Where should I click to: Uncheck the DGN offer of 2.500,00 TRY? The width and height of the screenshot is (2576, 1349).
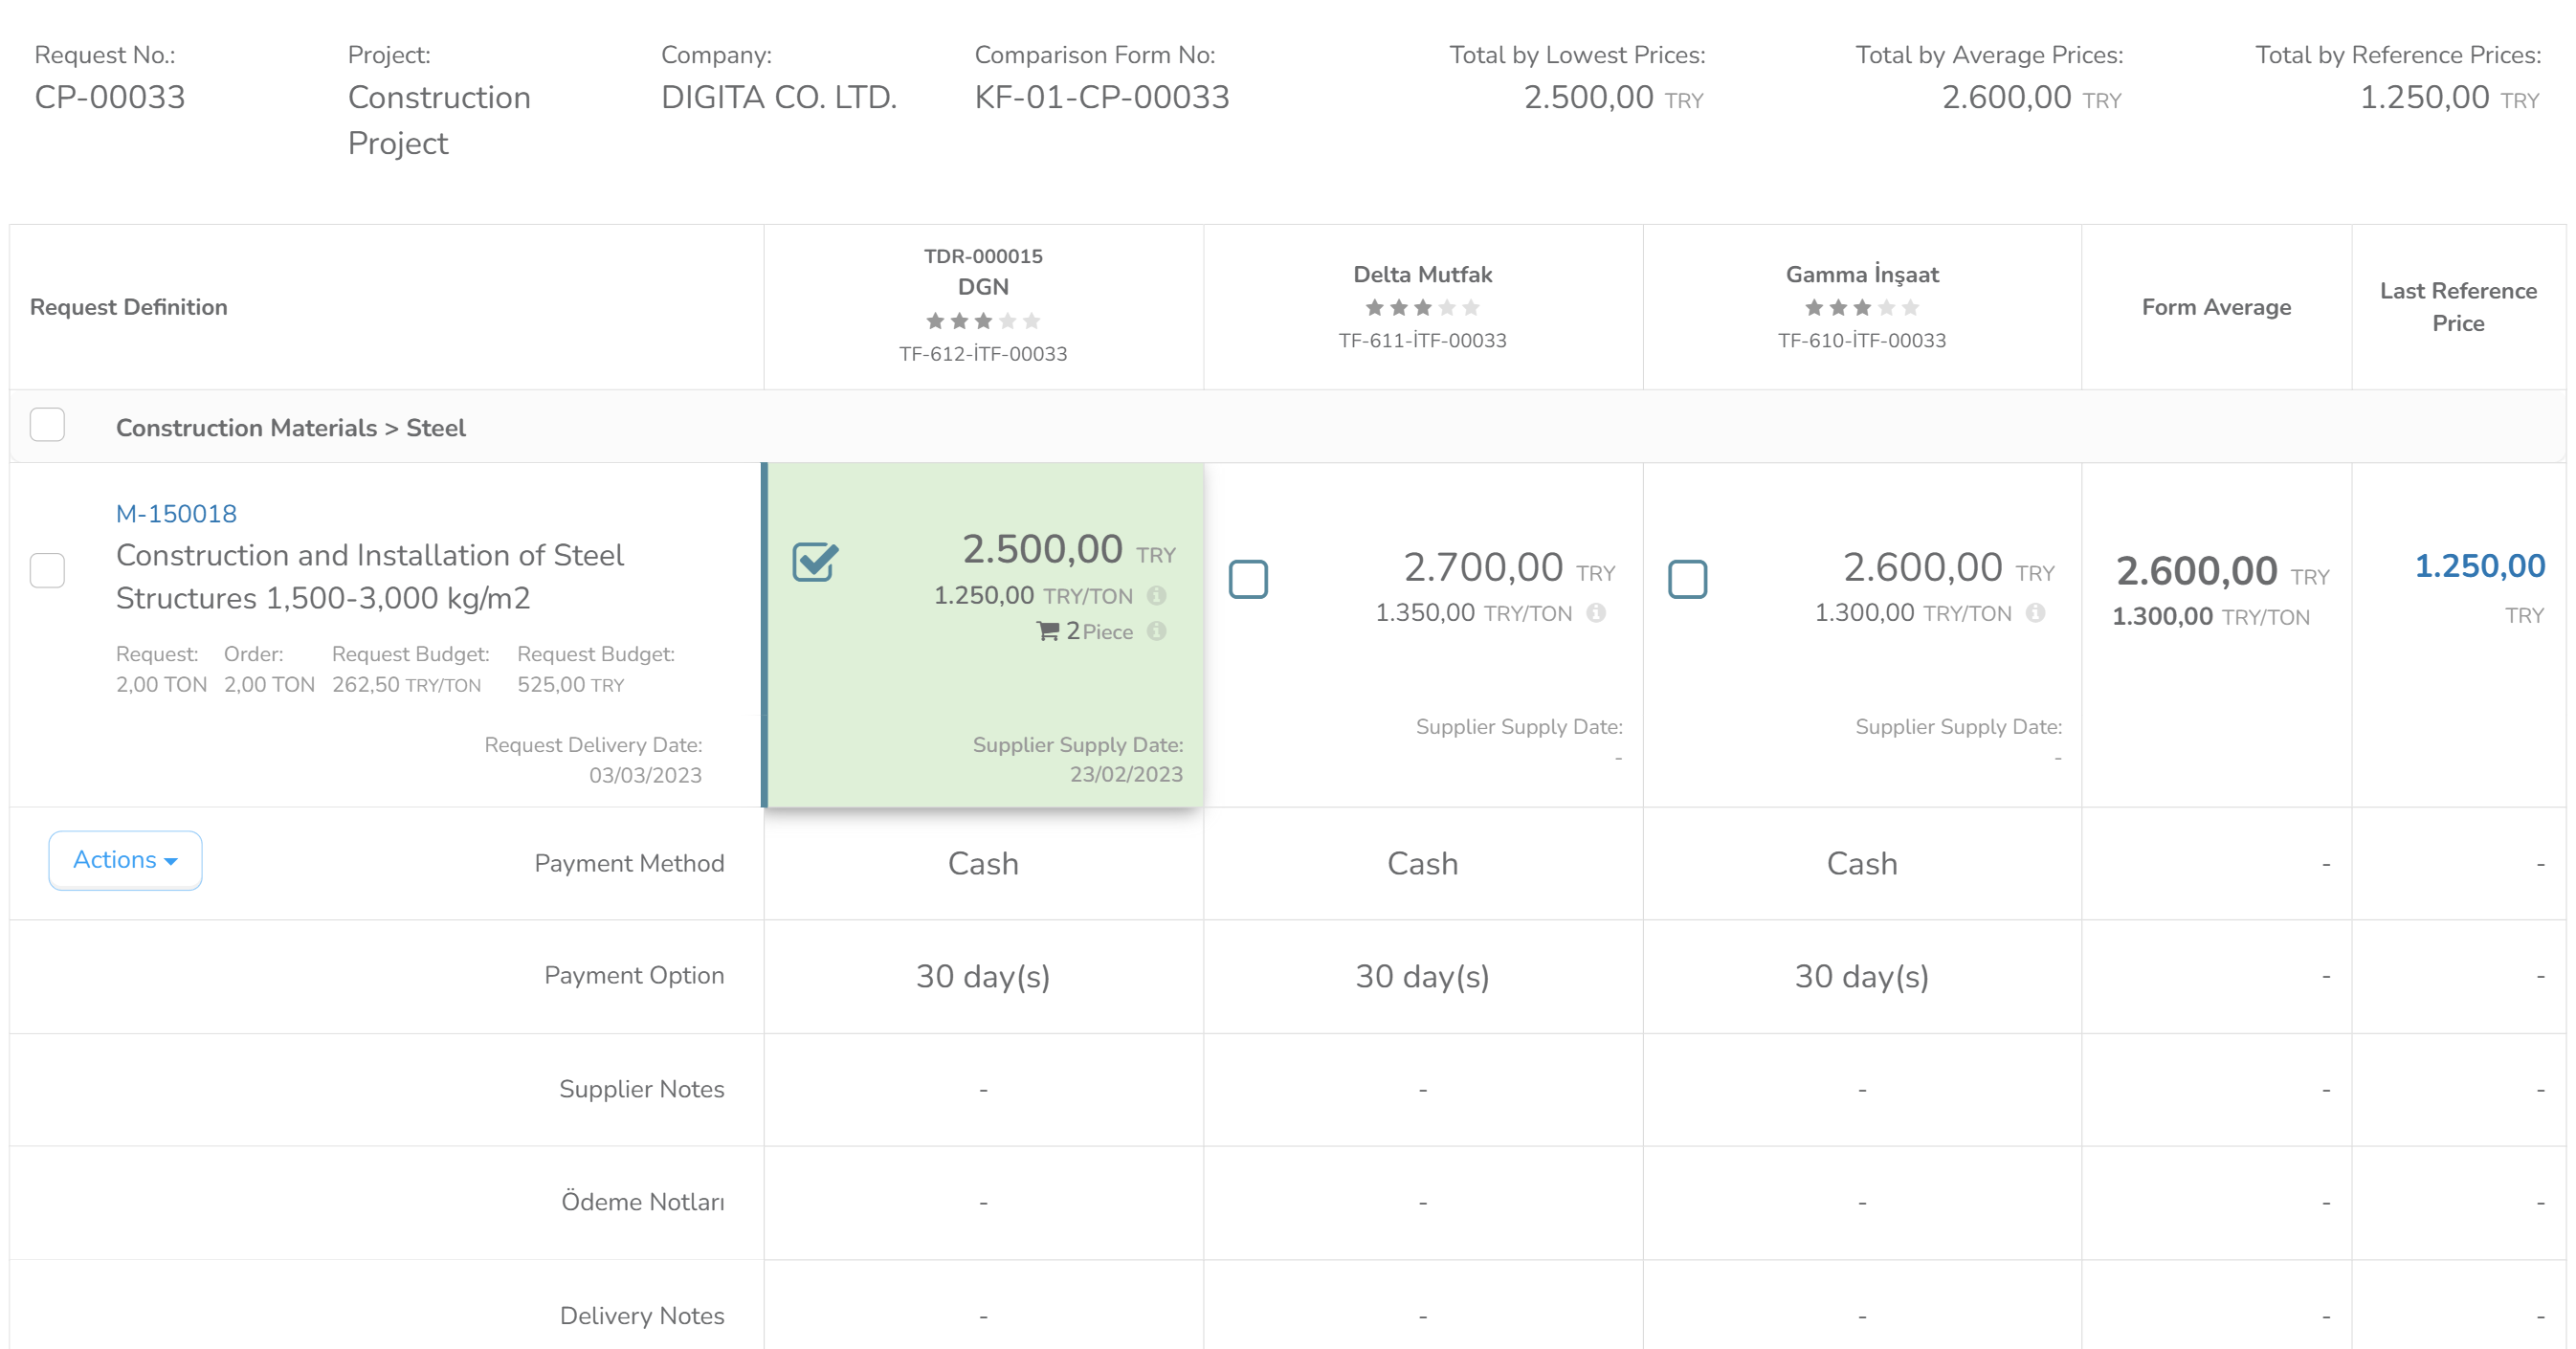coord(815,562)
